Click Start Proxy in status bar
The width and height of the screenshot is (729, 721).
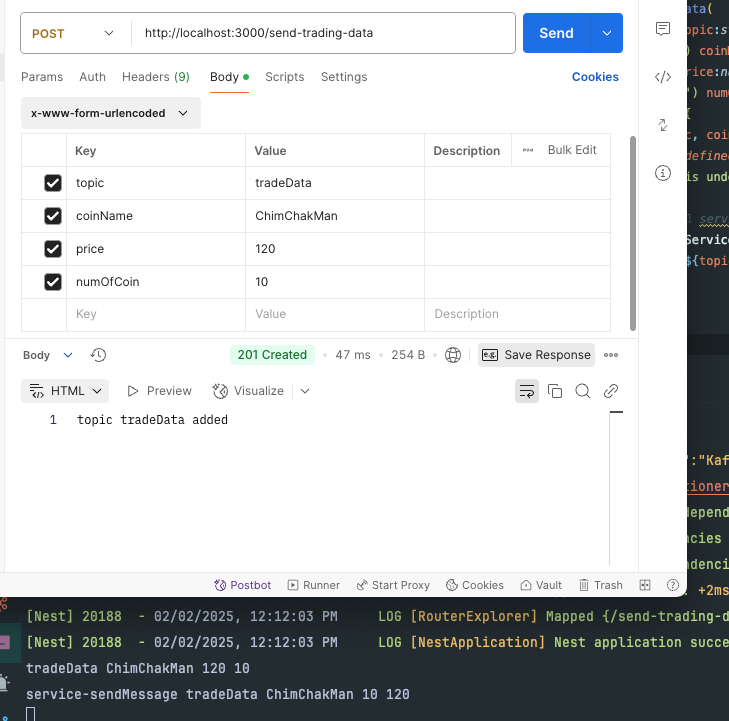[393, 585]
